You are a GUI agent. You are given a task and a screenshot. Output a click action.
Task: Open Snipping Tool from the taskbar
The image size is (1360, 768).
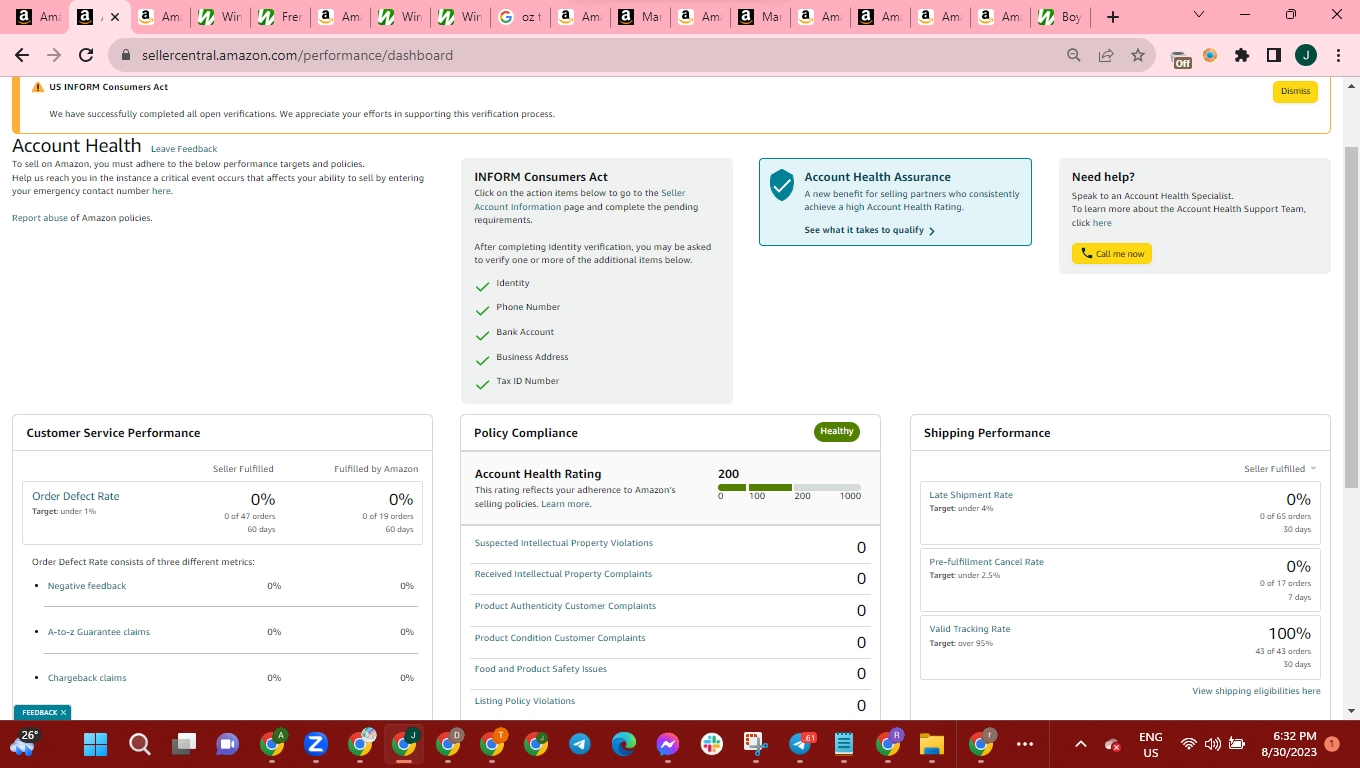pyautogui.click(x=756, y=744)
